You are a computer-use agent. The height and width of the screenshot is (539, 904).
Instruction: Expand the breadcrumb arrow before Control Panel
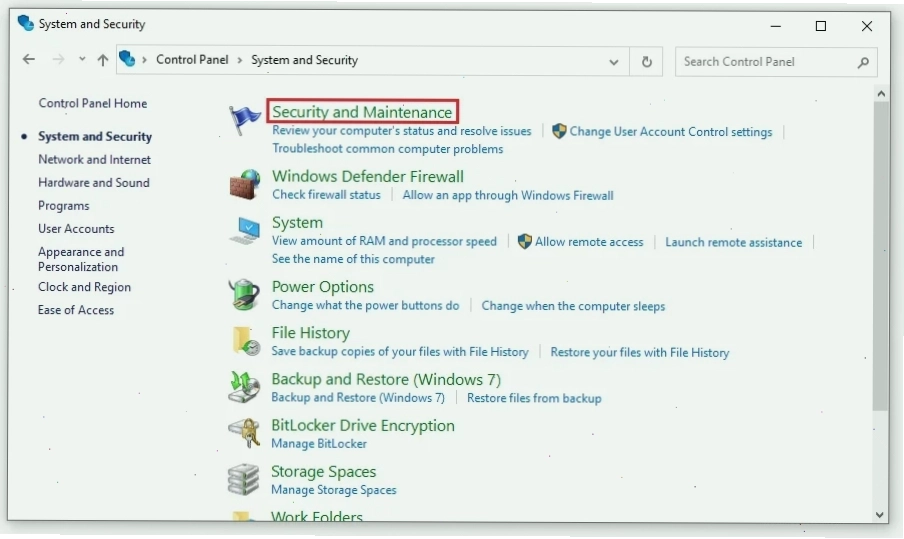(x=144, y=60)
